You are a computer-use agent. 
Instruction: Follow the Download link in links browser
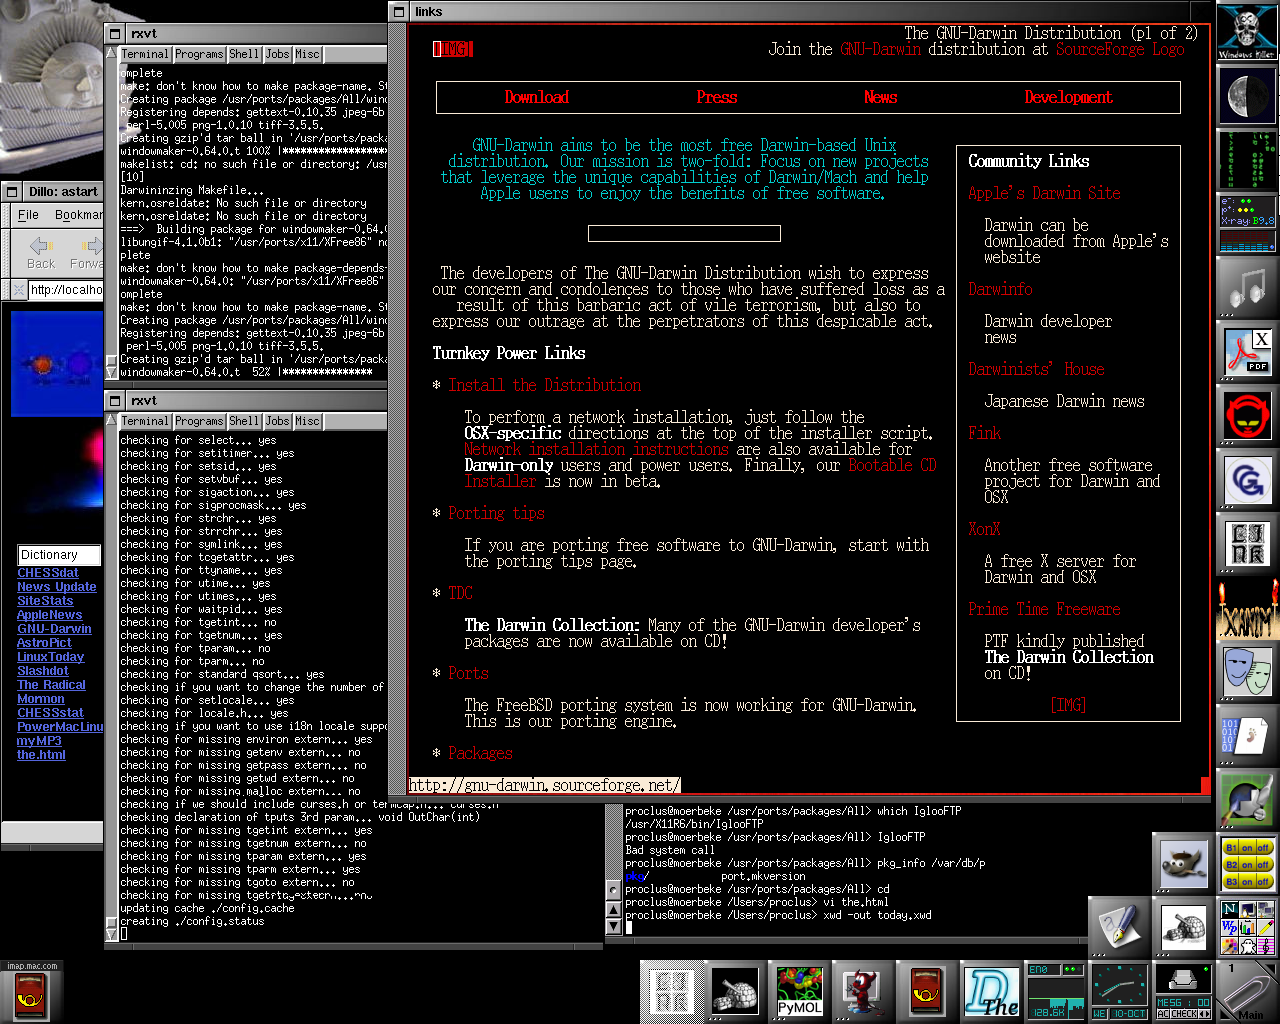536,97
